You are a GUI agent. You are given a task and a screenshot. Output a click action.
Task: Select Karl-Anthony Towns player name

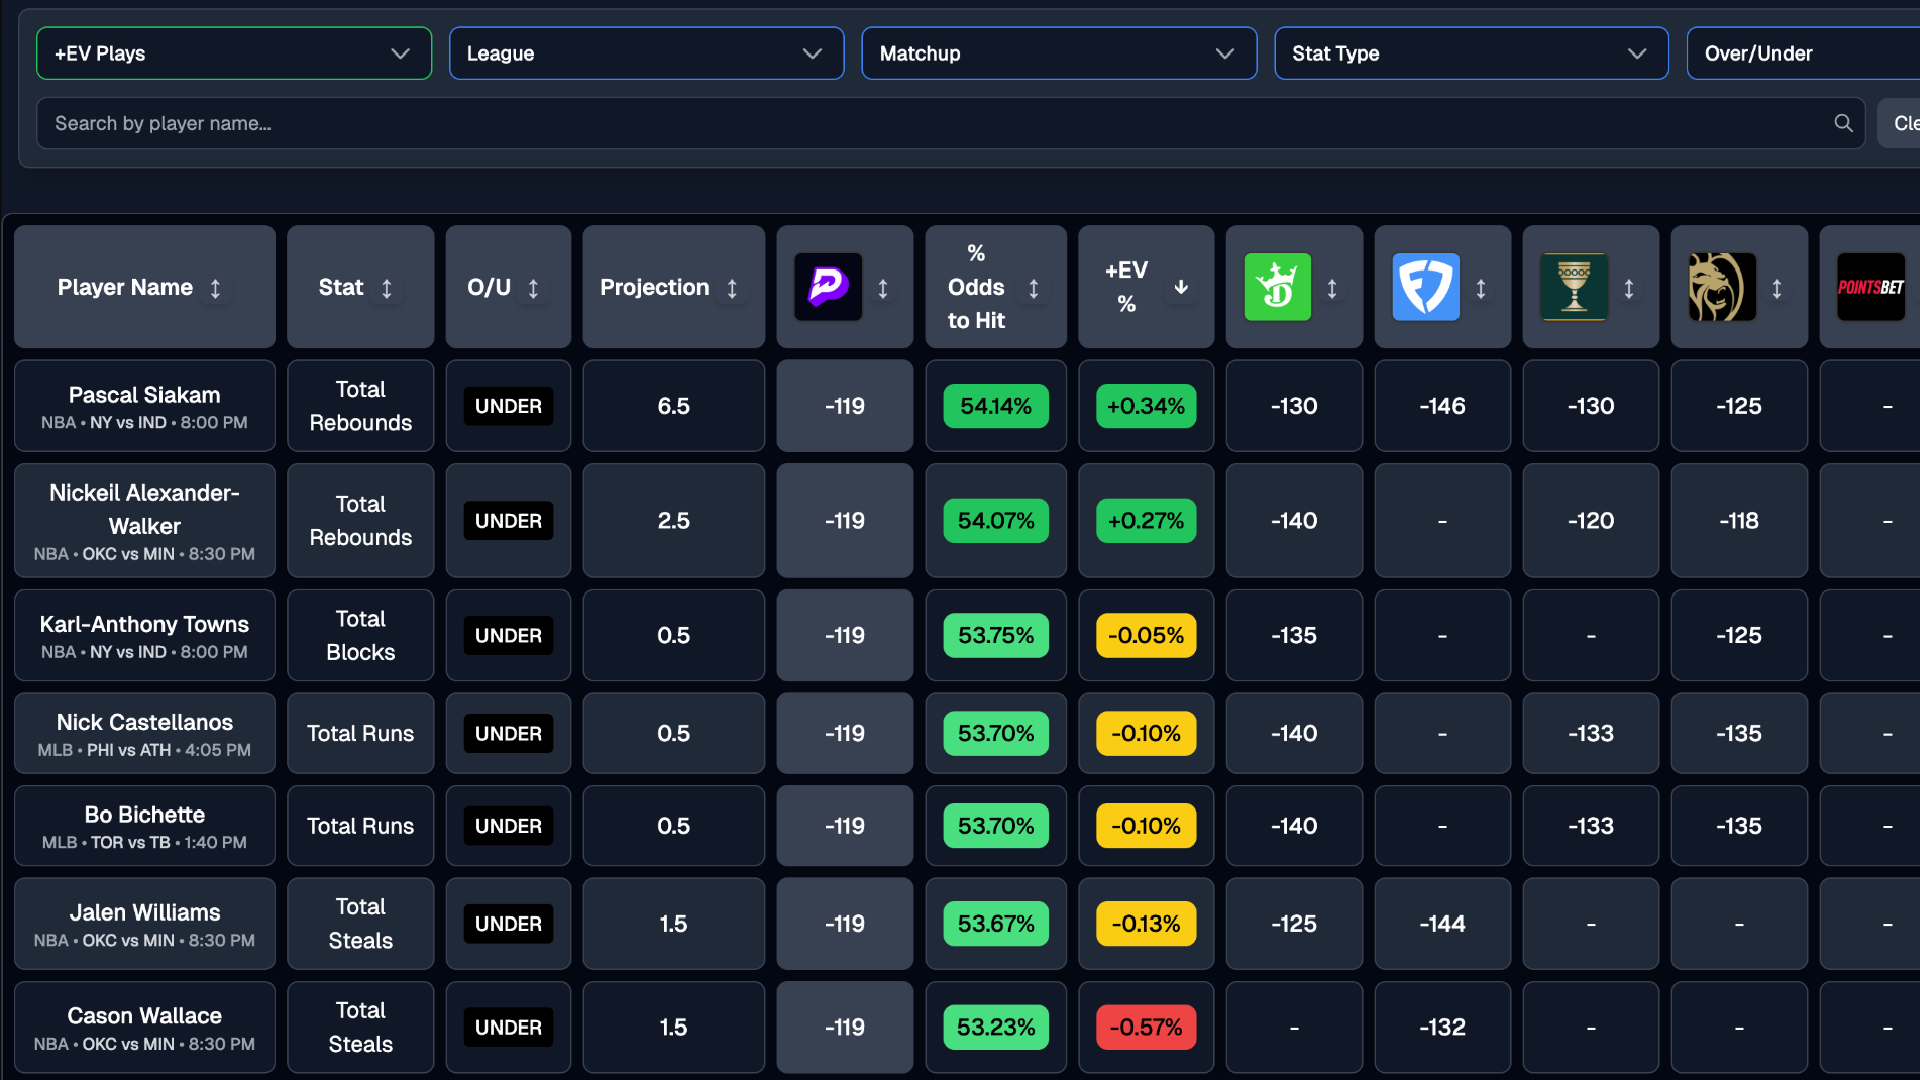click(144, 624)
